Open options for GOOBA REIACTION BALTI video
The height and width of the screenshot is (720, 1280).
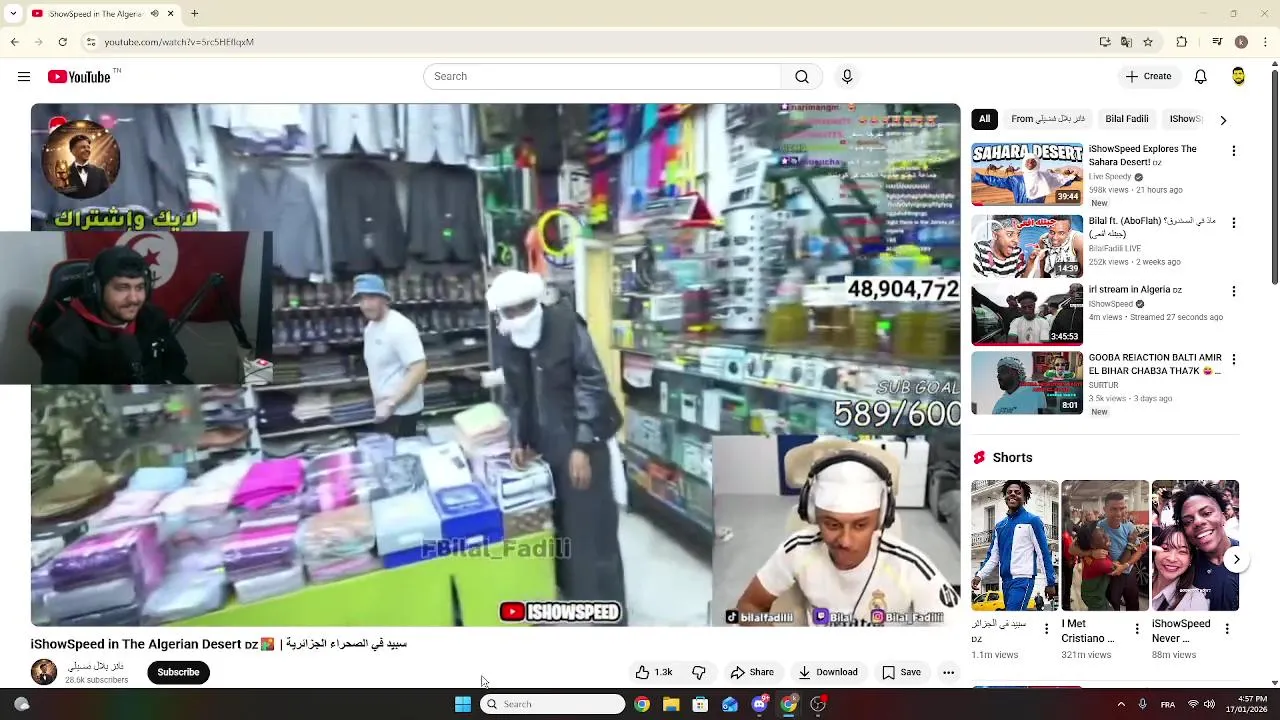(x=1233, y=359)
